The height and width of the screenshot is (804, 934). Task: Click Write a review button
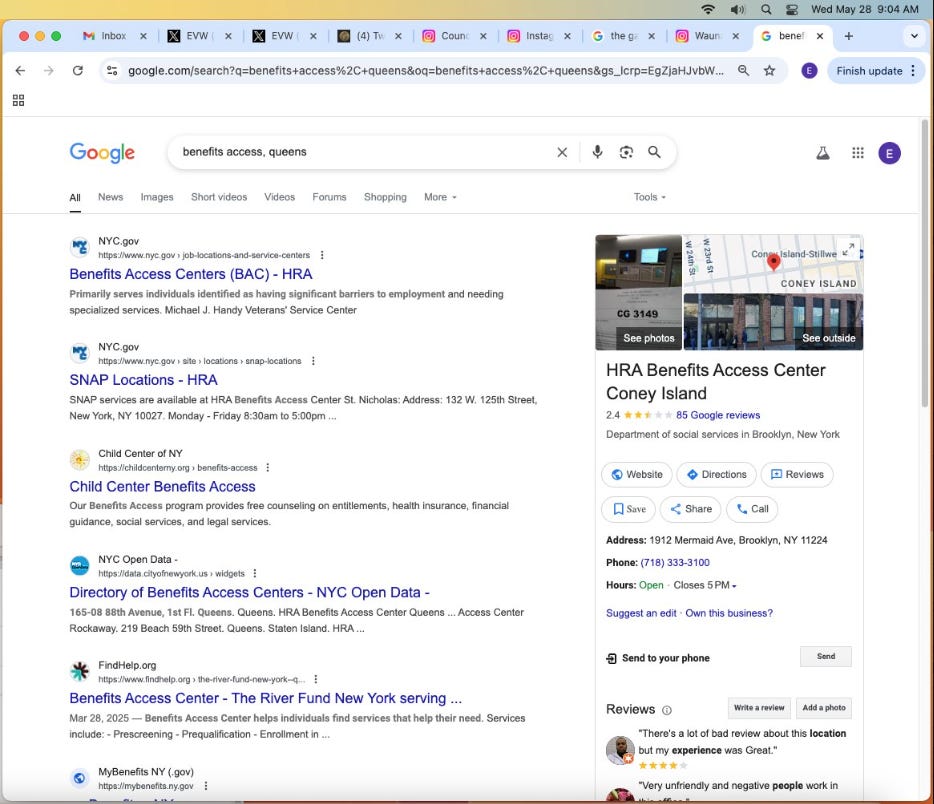tap(759, 708)
